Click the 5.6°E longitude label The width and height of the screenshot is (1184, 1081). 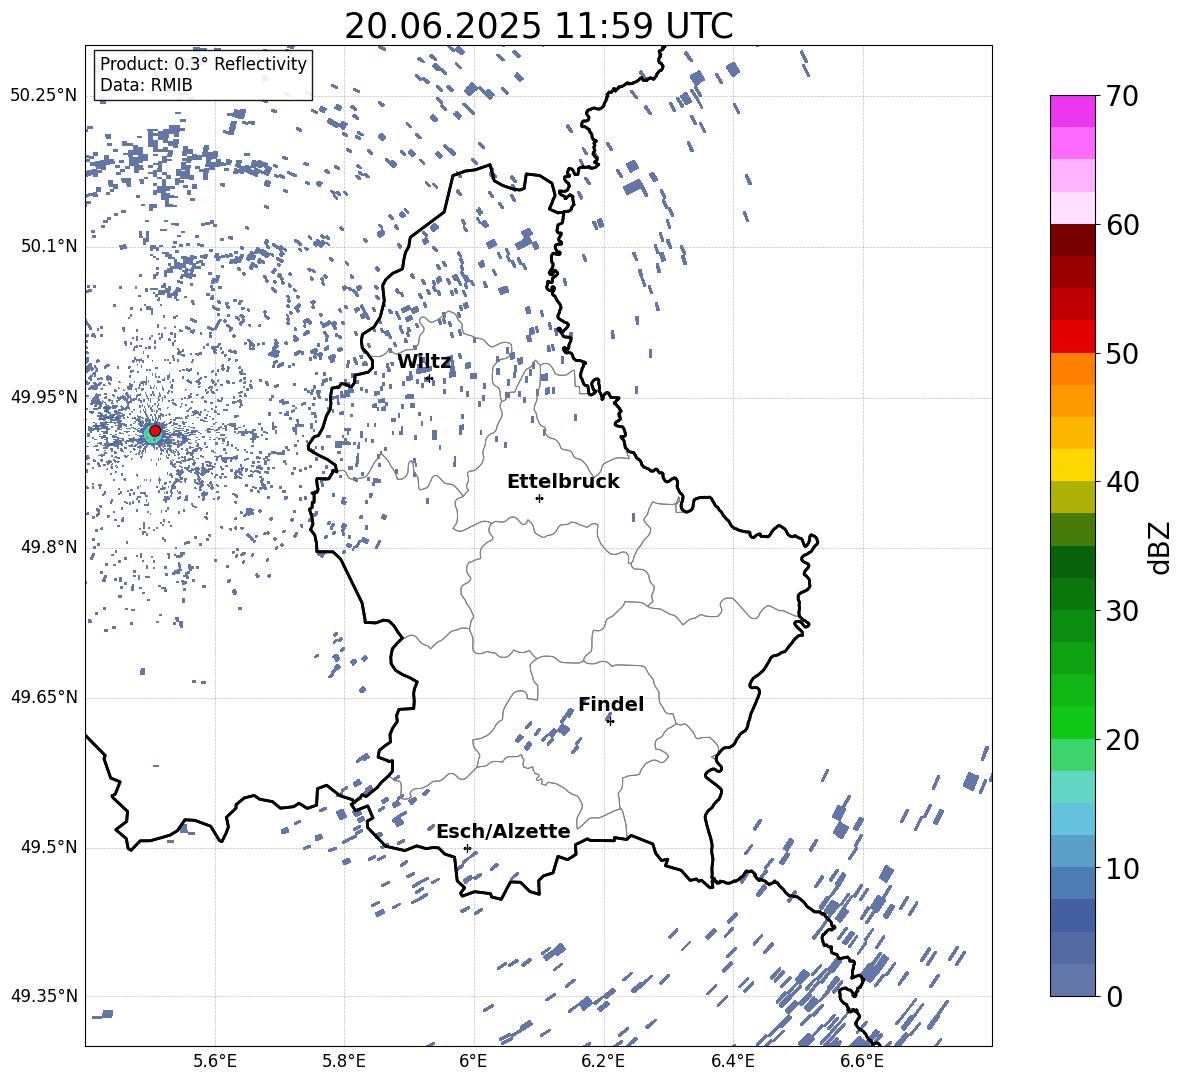pos(215,1061)
